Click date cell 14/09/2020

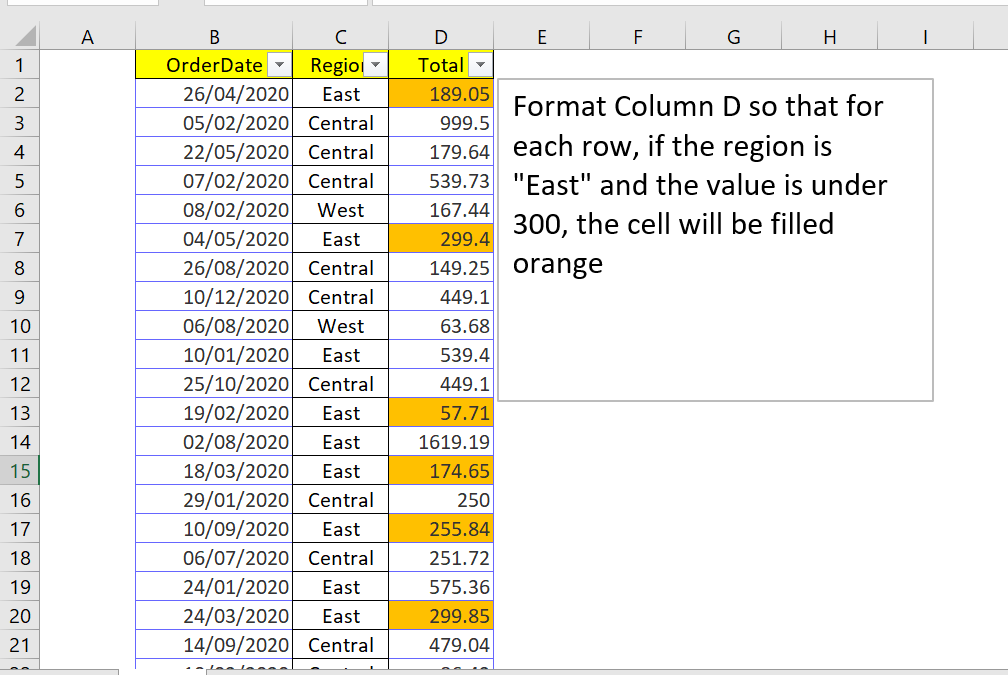(214, 645)
